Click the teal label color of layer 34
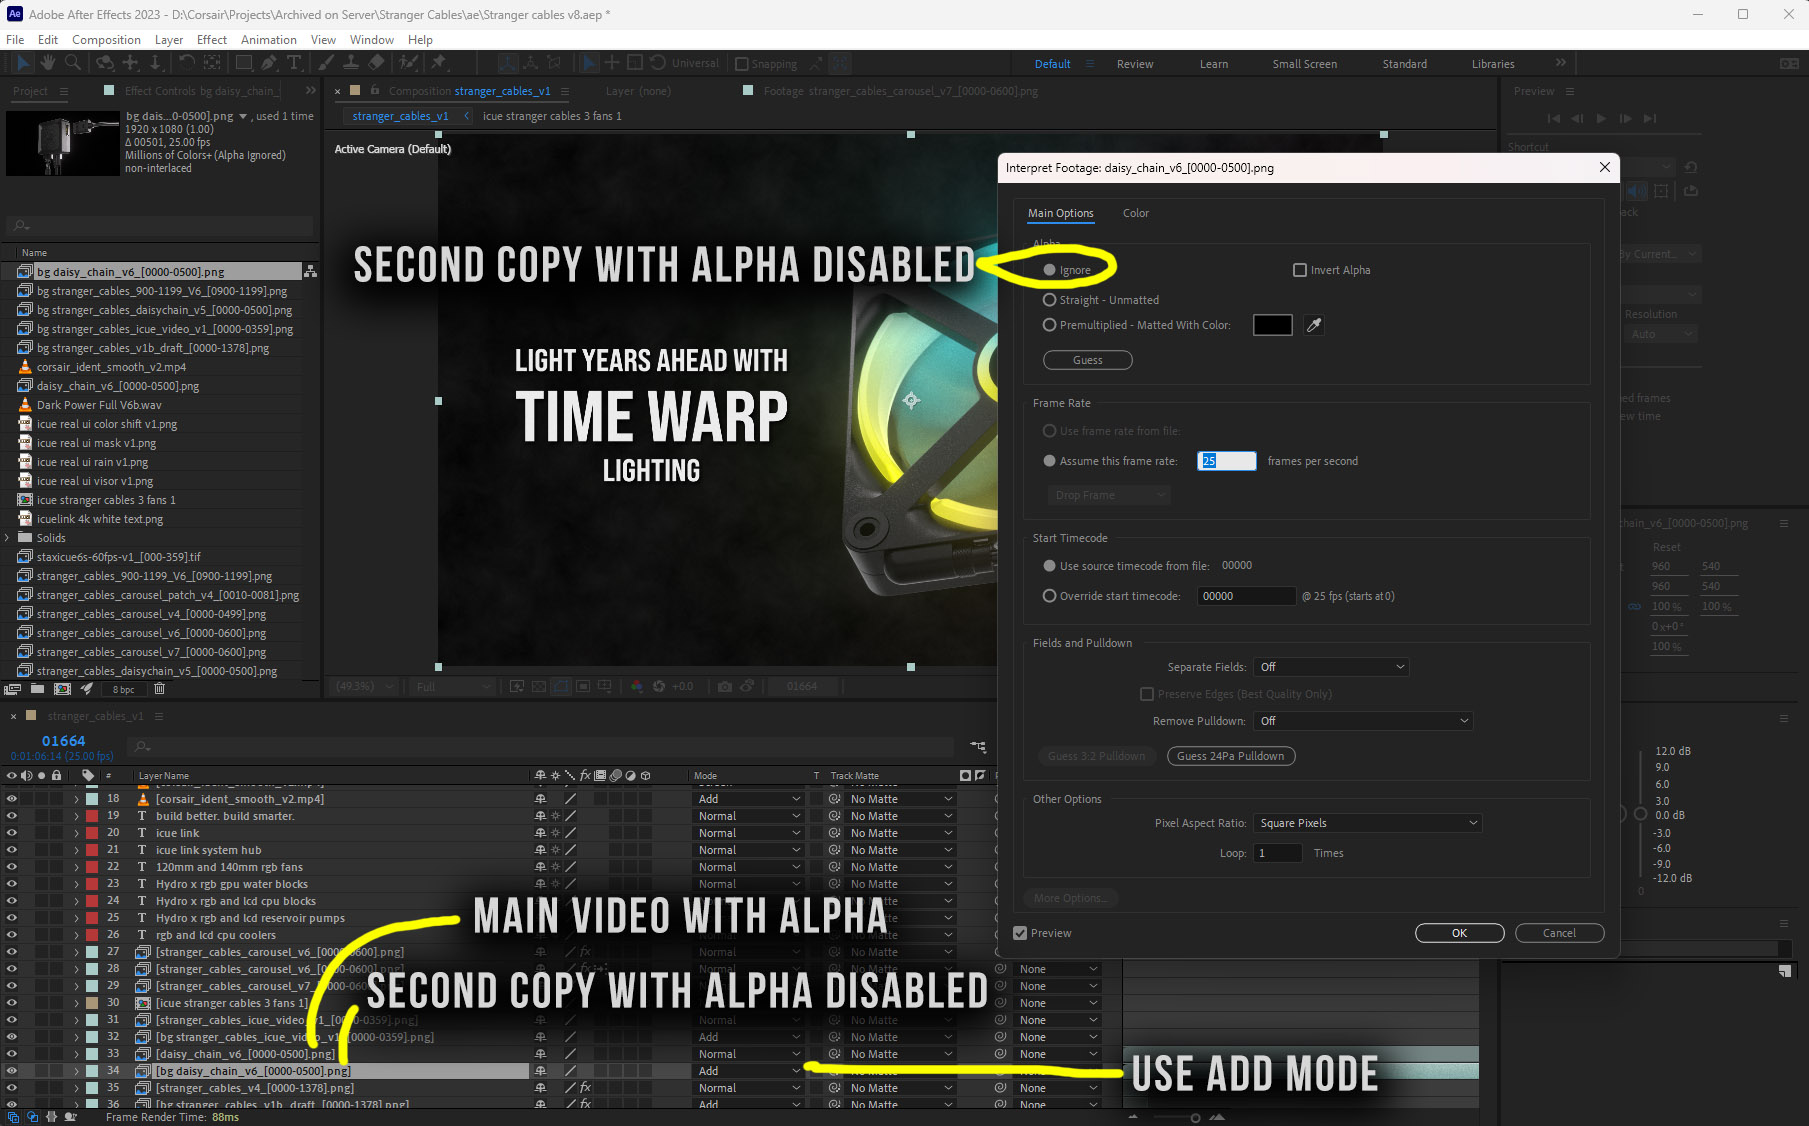Screen dimensions: 1809x1126 pos(92,1071)
